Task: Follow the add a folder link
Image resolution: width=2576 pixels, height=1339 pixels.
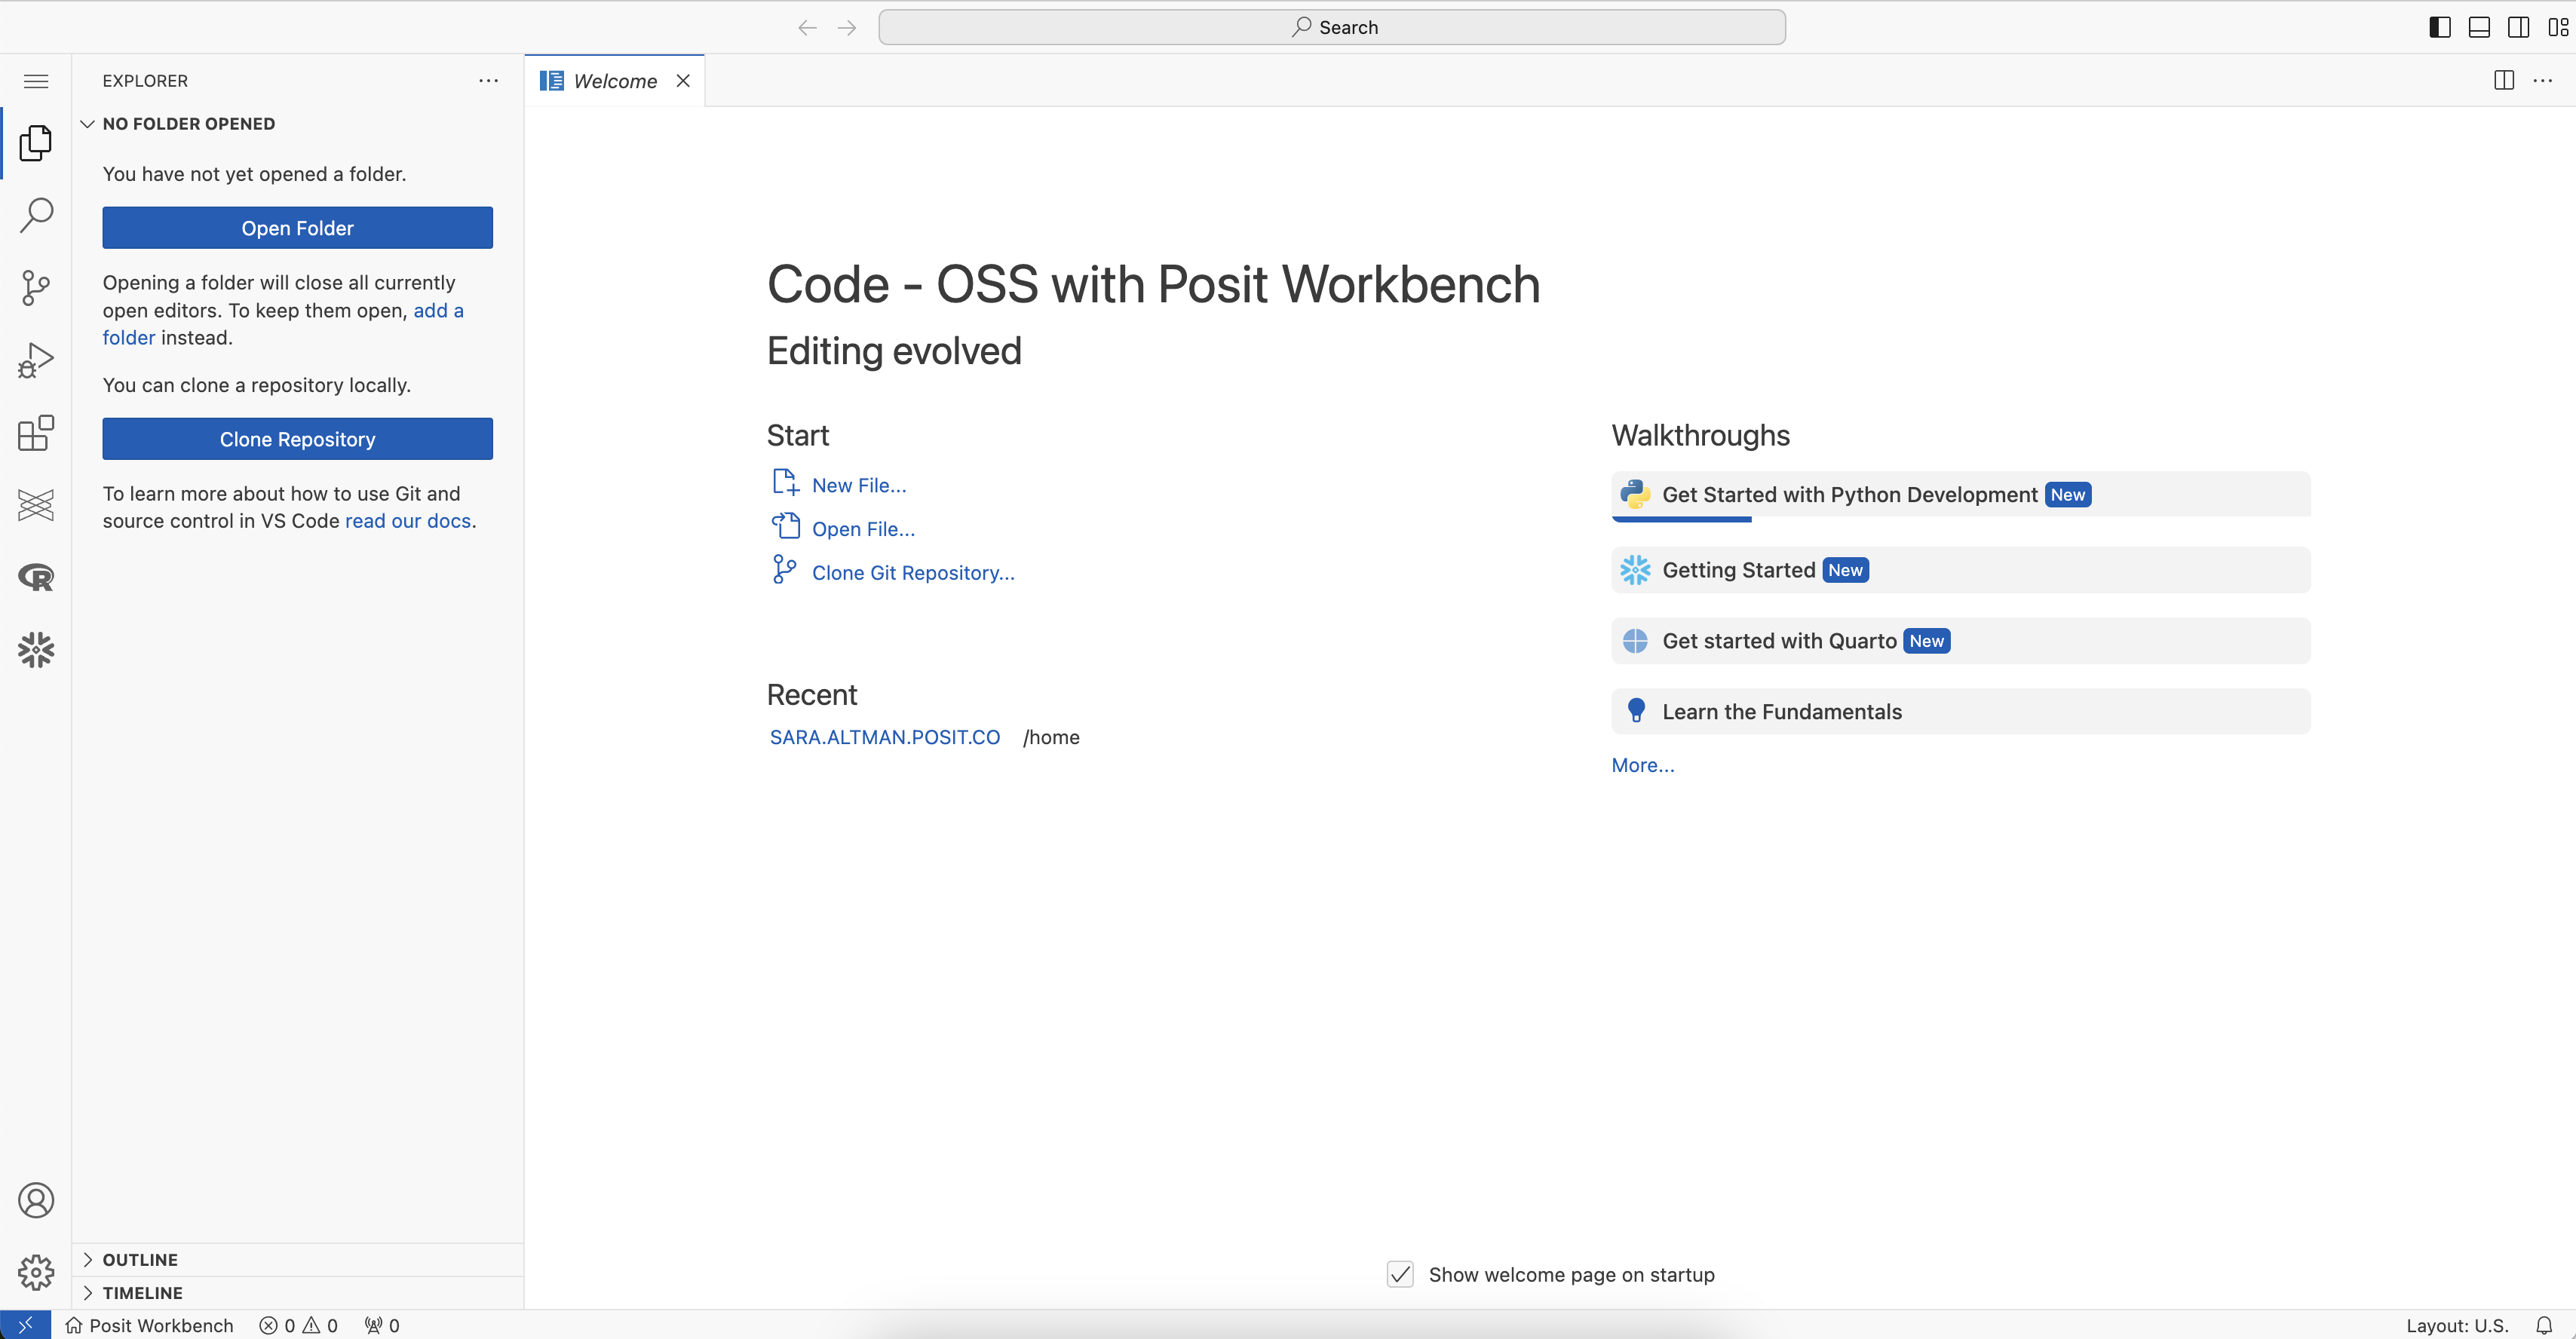Action: pyautogui.click(x=438, y=310)
